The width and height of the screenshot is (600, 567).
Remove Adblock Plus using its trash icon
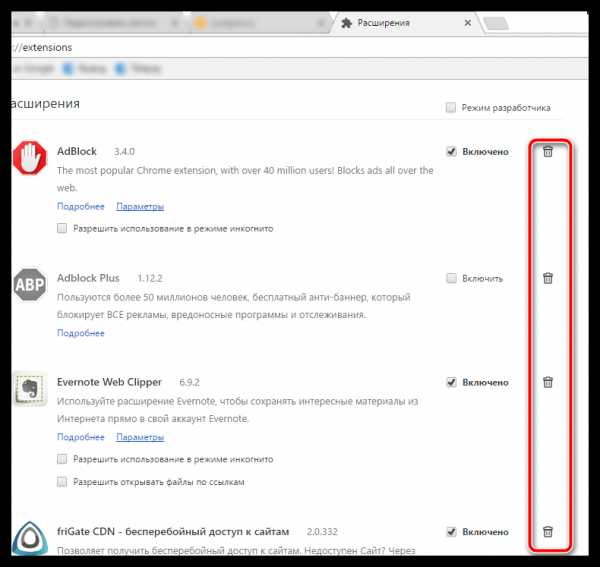[548, 278]
